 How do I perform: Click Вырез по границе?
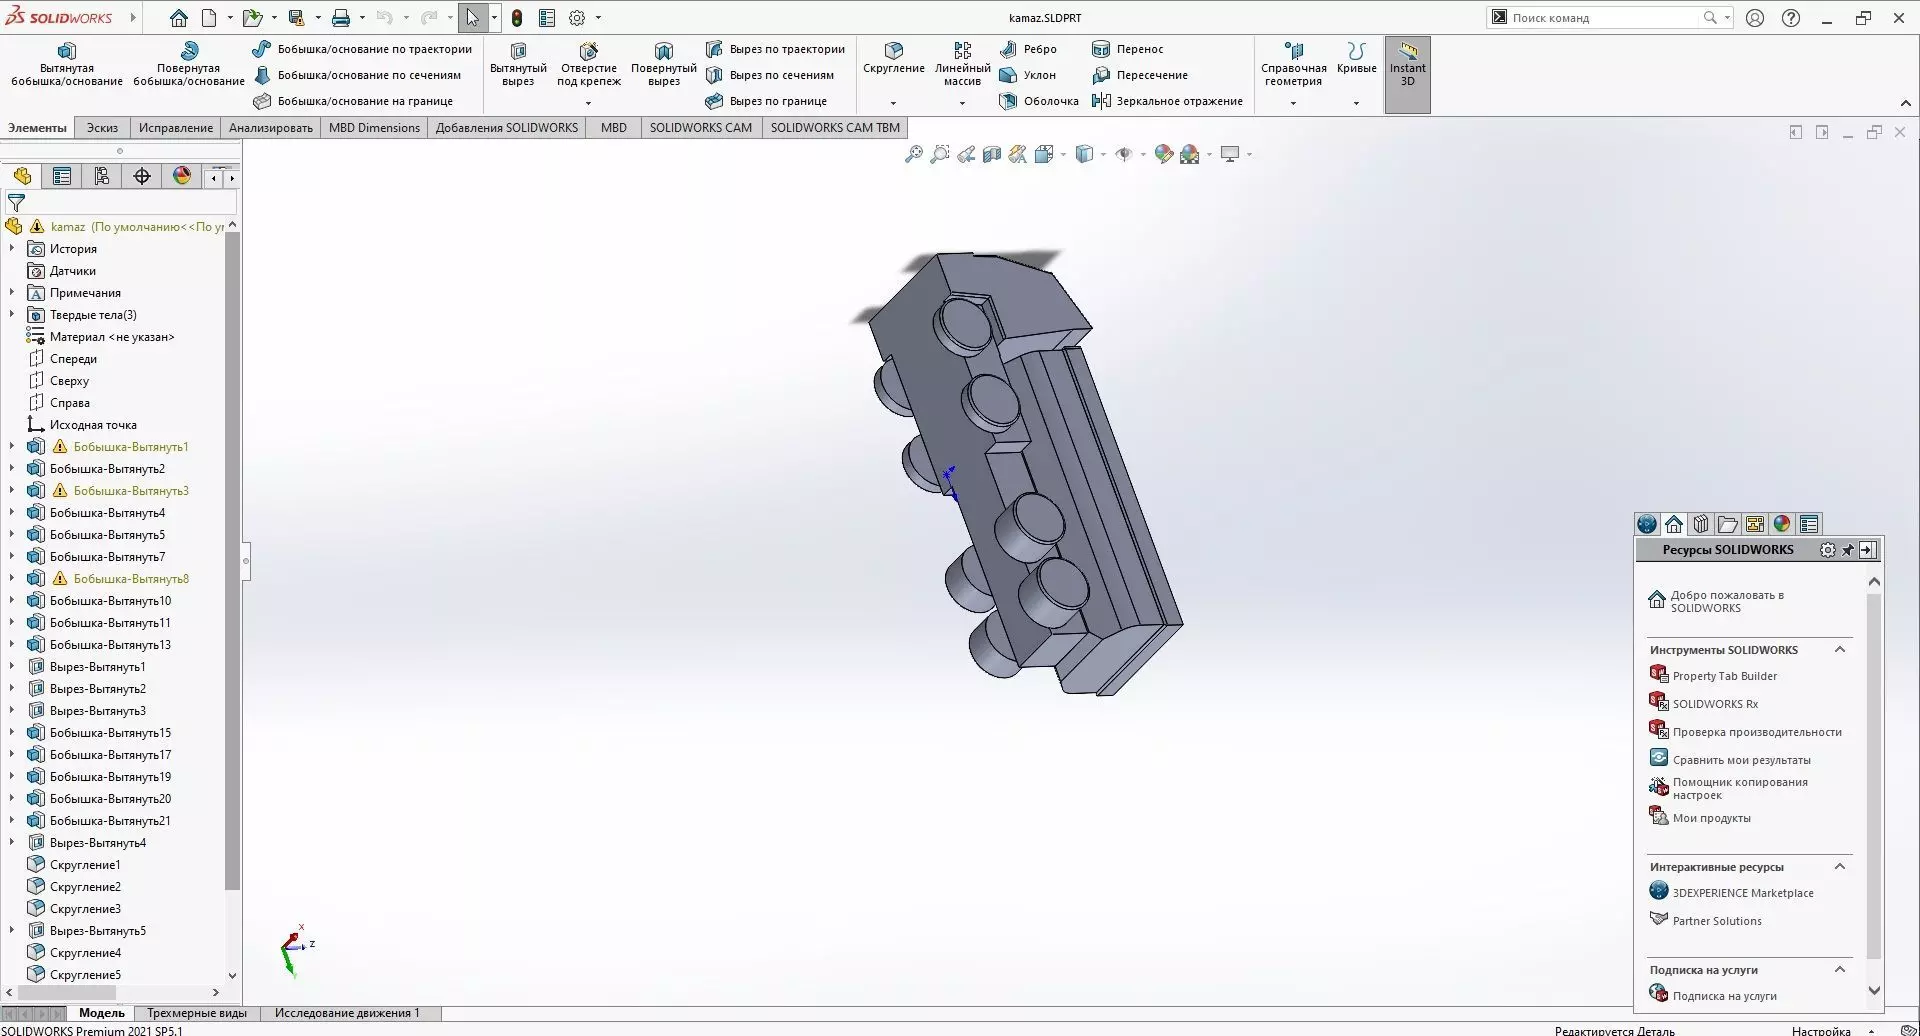pos(766,101)
